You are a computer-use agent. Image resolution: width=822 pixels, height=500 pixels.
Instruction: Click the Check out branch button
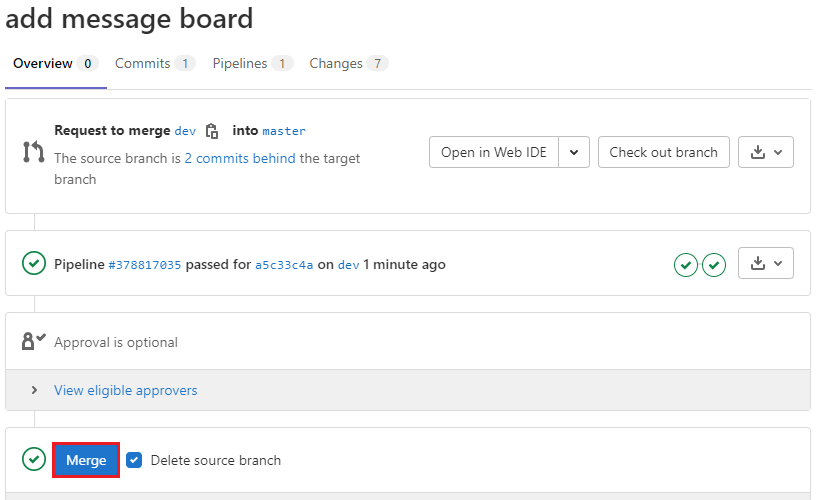pos(663,152)
